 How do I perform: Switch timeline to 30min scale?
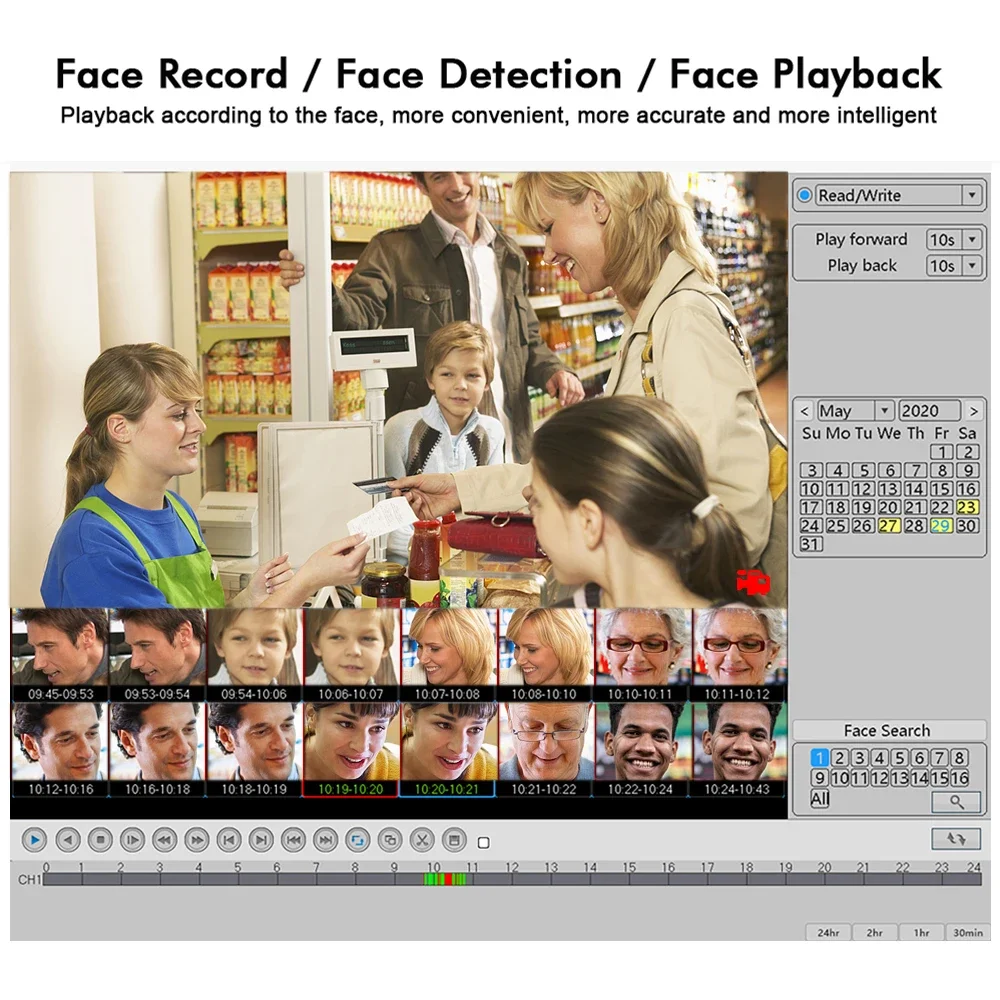(966, 932)
